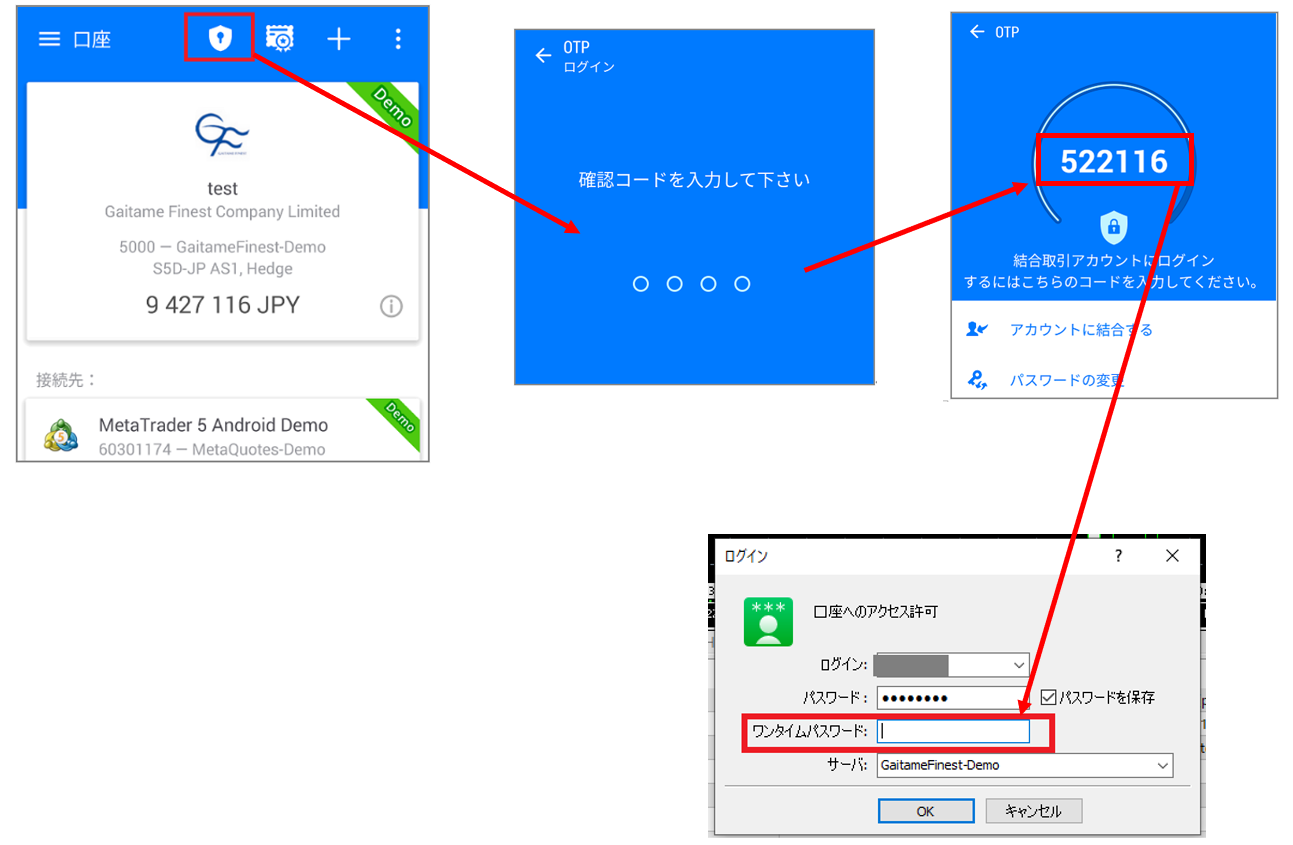Open the certificate icon next to shield

280,39
